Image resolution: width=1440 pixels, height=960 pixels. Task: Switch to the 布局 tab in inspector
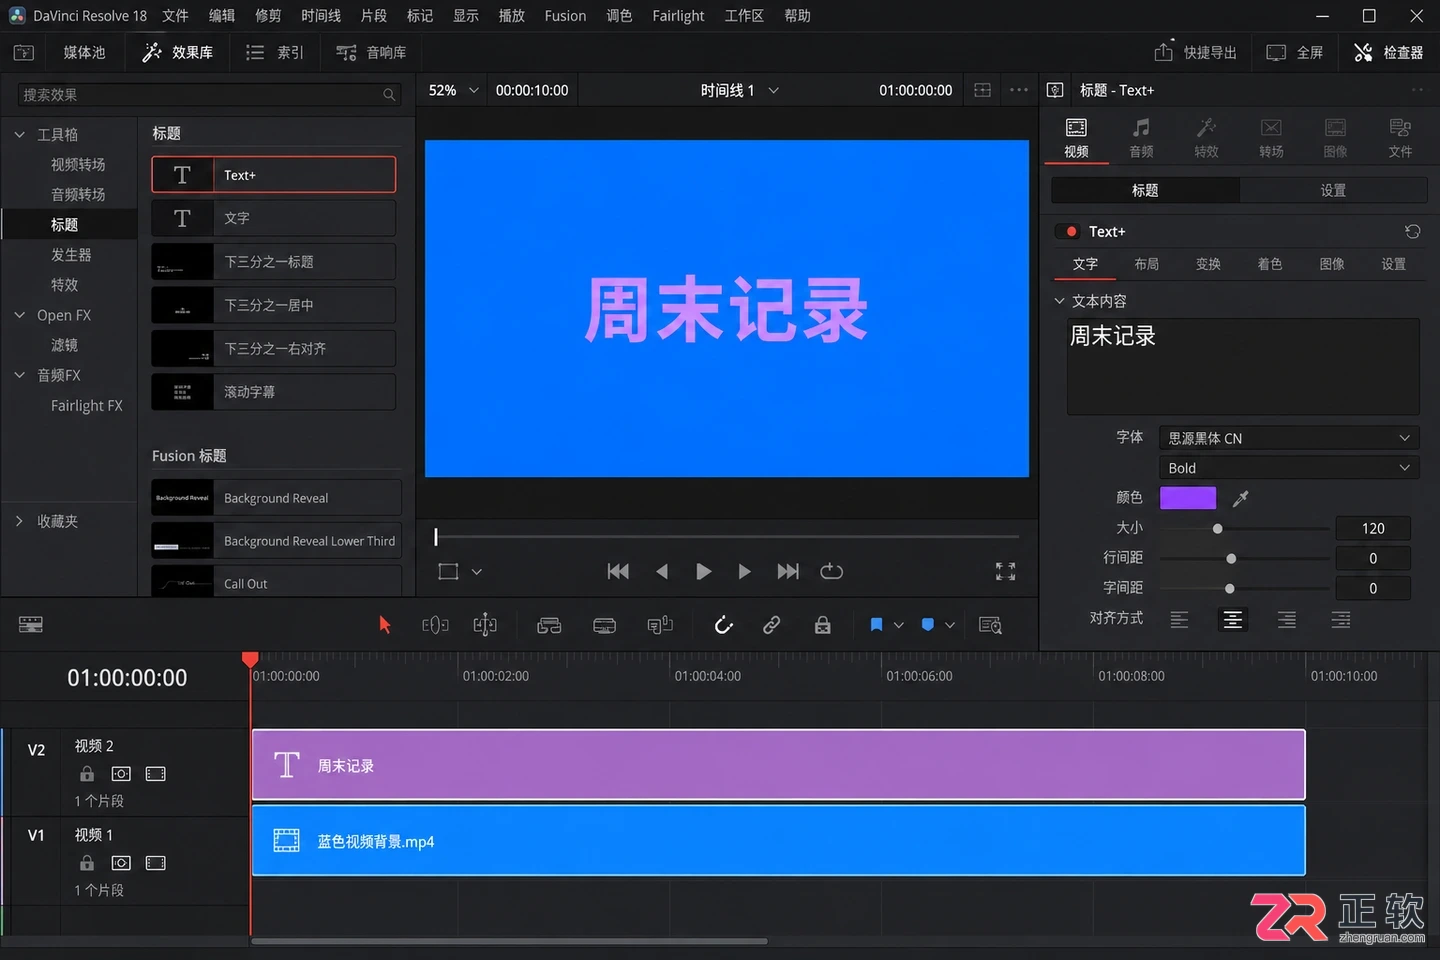[x=1146, y=264]
